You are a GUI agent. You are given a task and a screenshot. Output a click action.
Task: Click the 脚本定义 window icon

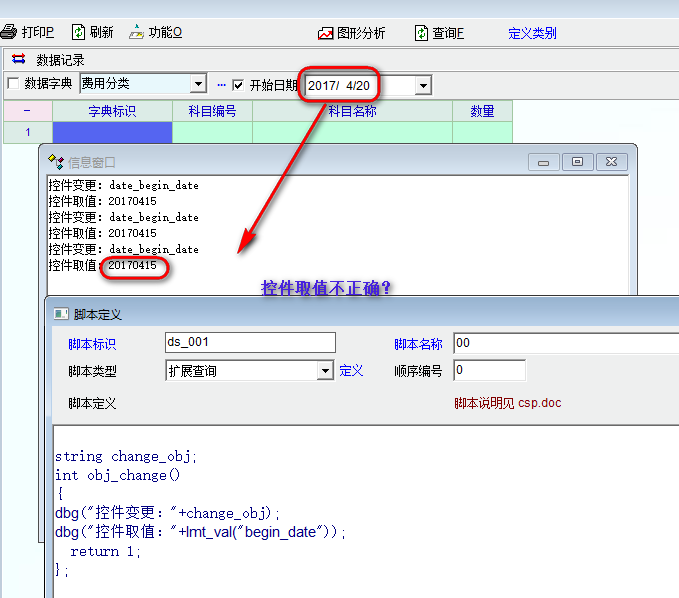tap(60, 314)
